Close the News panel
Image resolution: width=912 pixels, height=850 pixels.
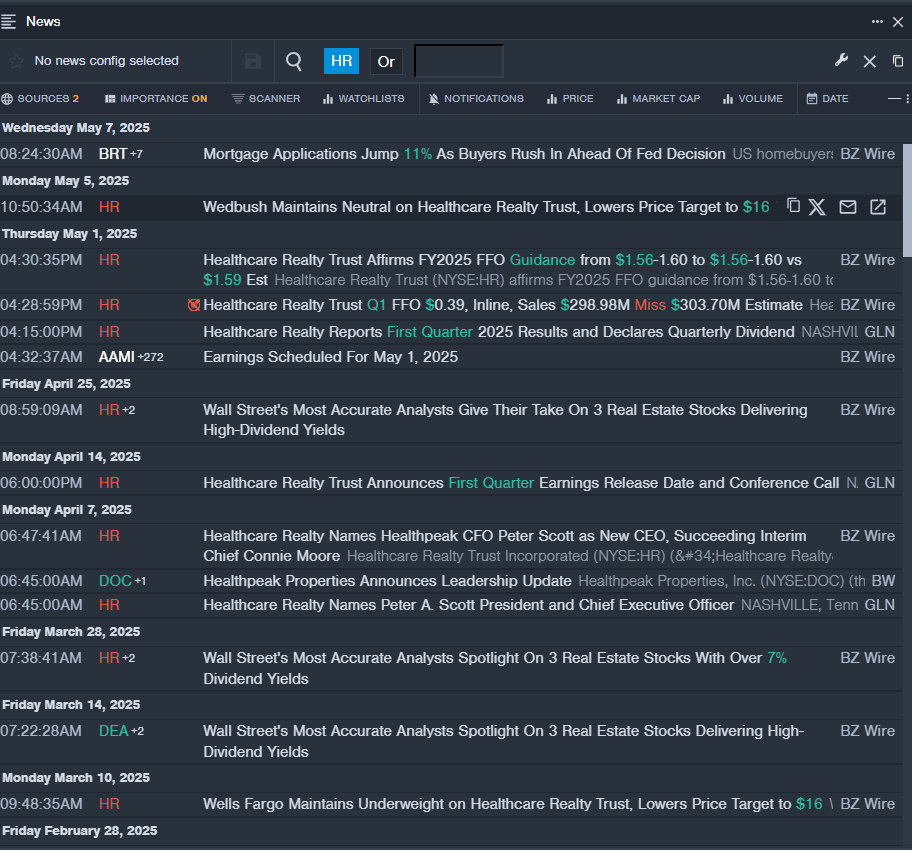pyautogui.click(x=898, y=22)
